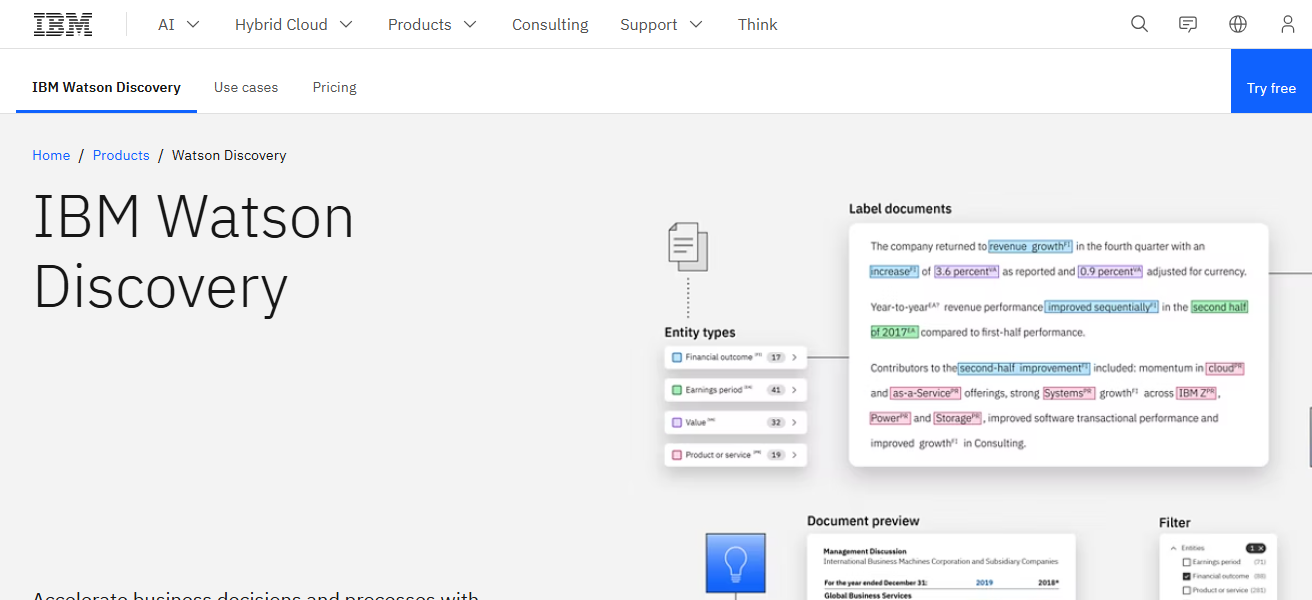The image size is (1312, 600).
Task: Open the Support dropdown
Action: [661, 24]
